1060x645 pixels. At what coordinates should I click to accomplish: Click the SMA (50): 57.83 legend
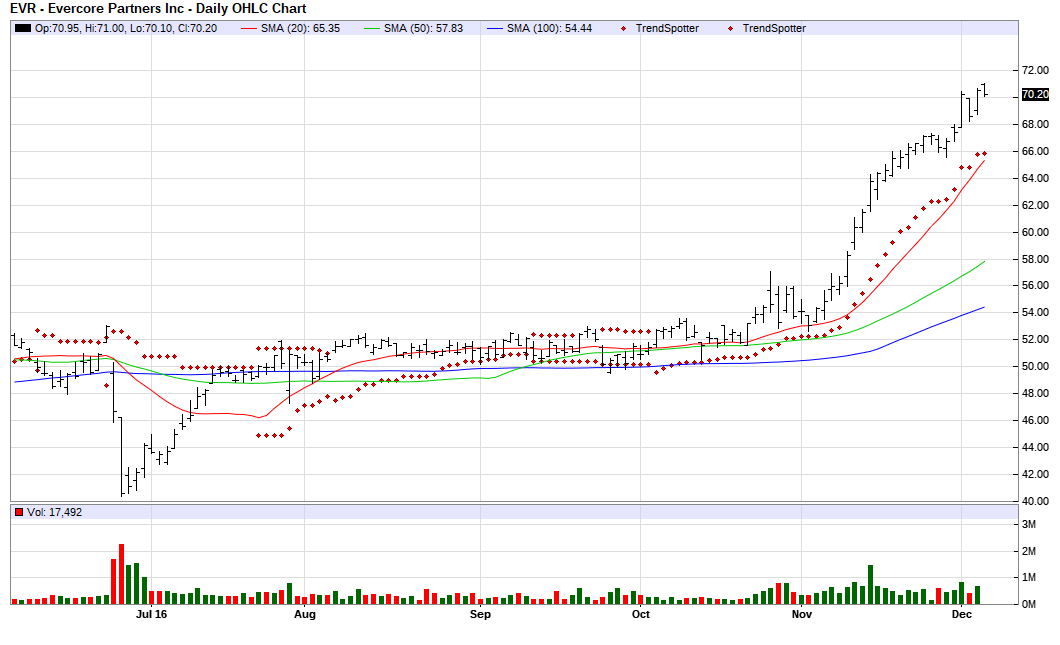(414, 28)
